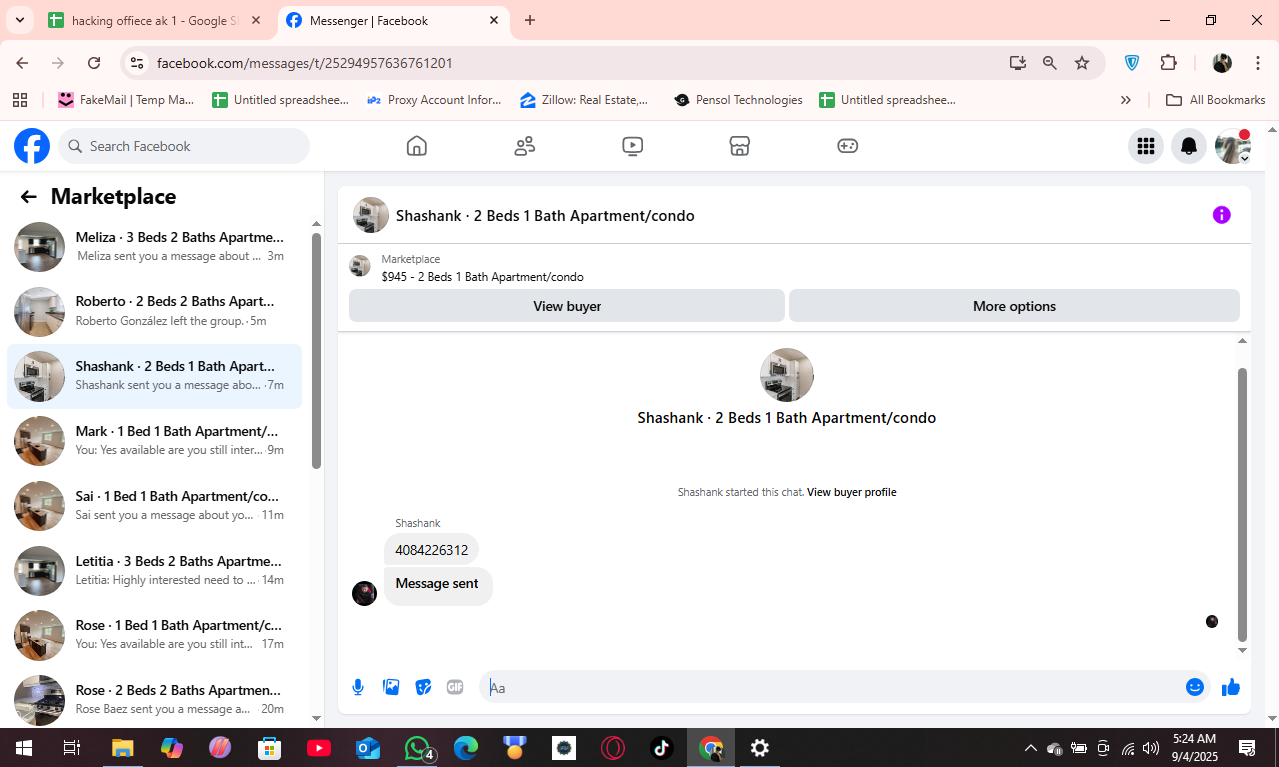The width and height of the screenshot is (1279, 767).
Task: Open Facebook home feed icon
Action: [x=417, y=146]
